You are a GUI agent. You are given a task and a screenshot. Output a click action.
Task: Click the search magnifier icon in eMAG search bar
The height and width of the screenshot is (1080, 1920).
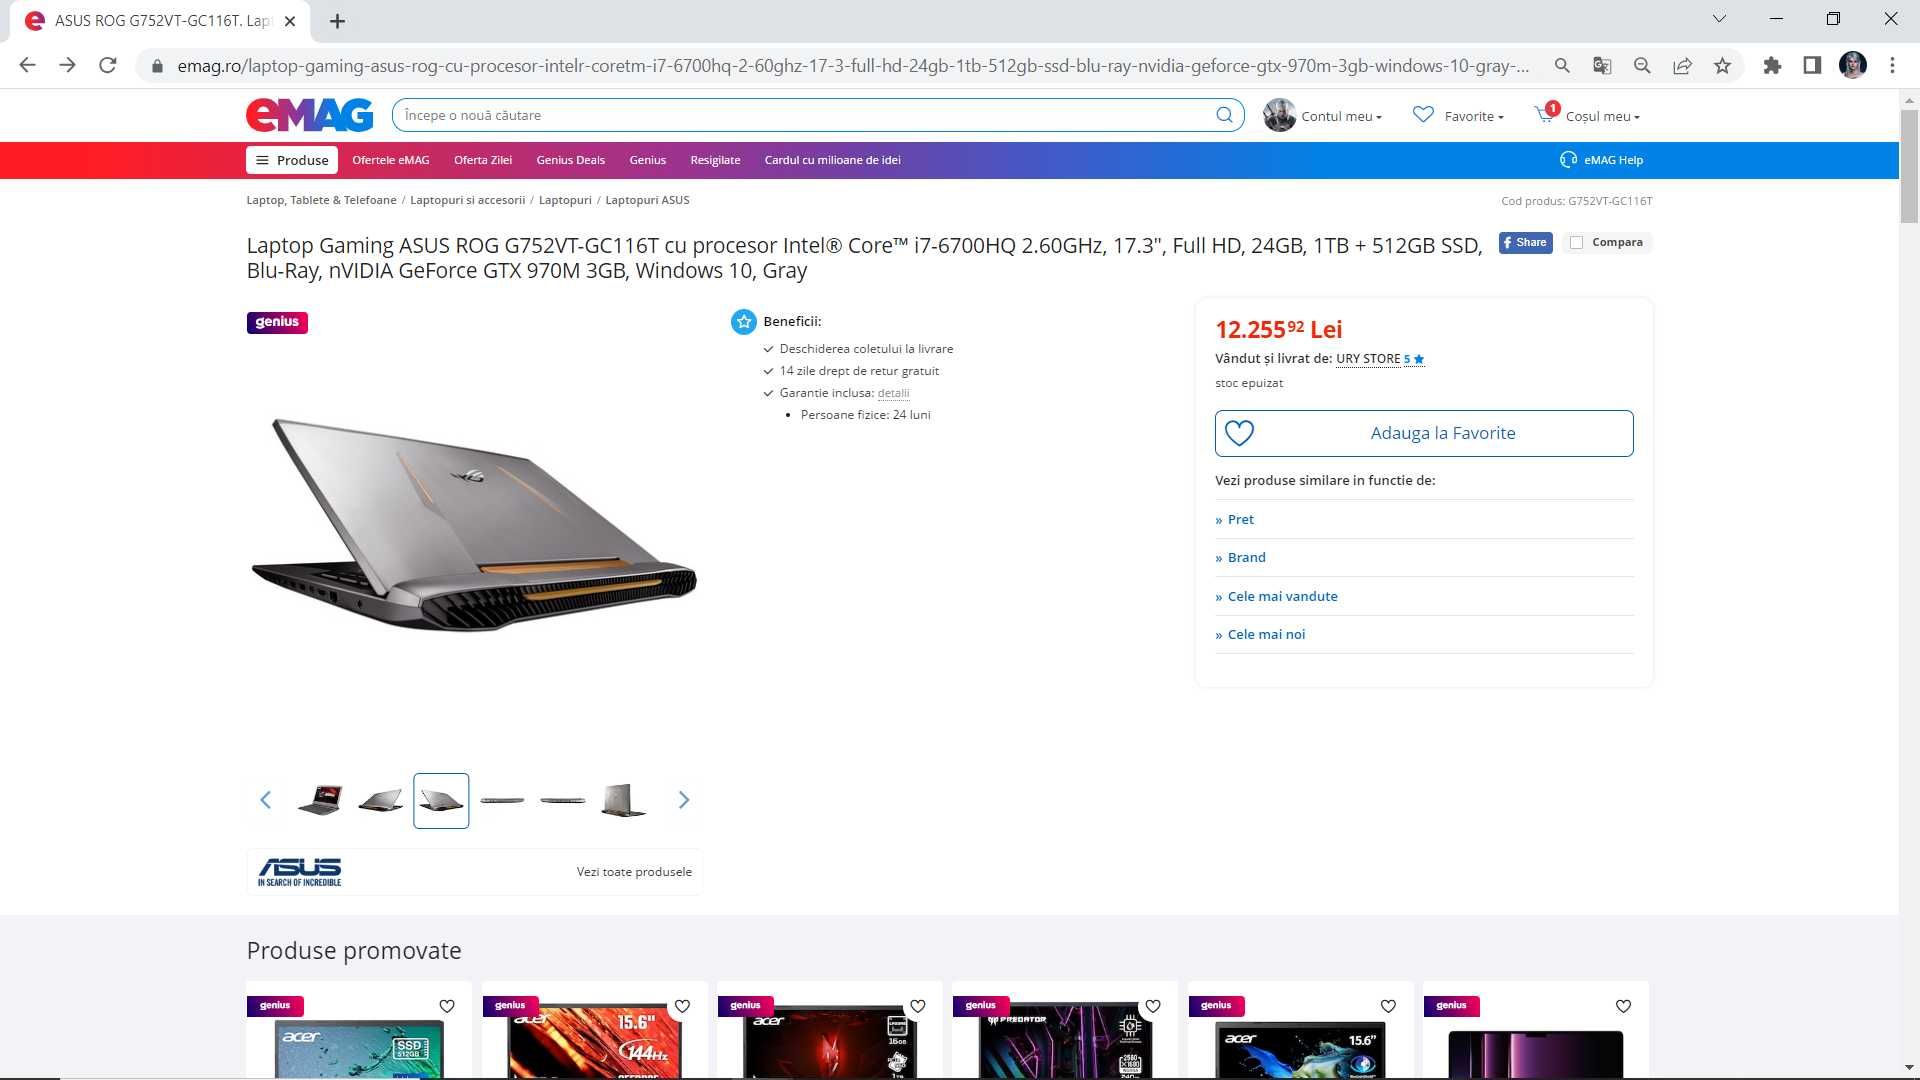point(1224,115)
